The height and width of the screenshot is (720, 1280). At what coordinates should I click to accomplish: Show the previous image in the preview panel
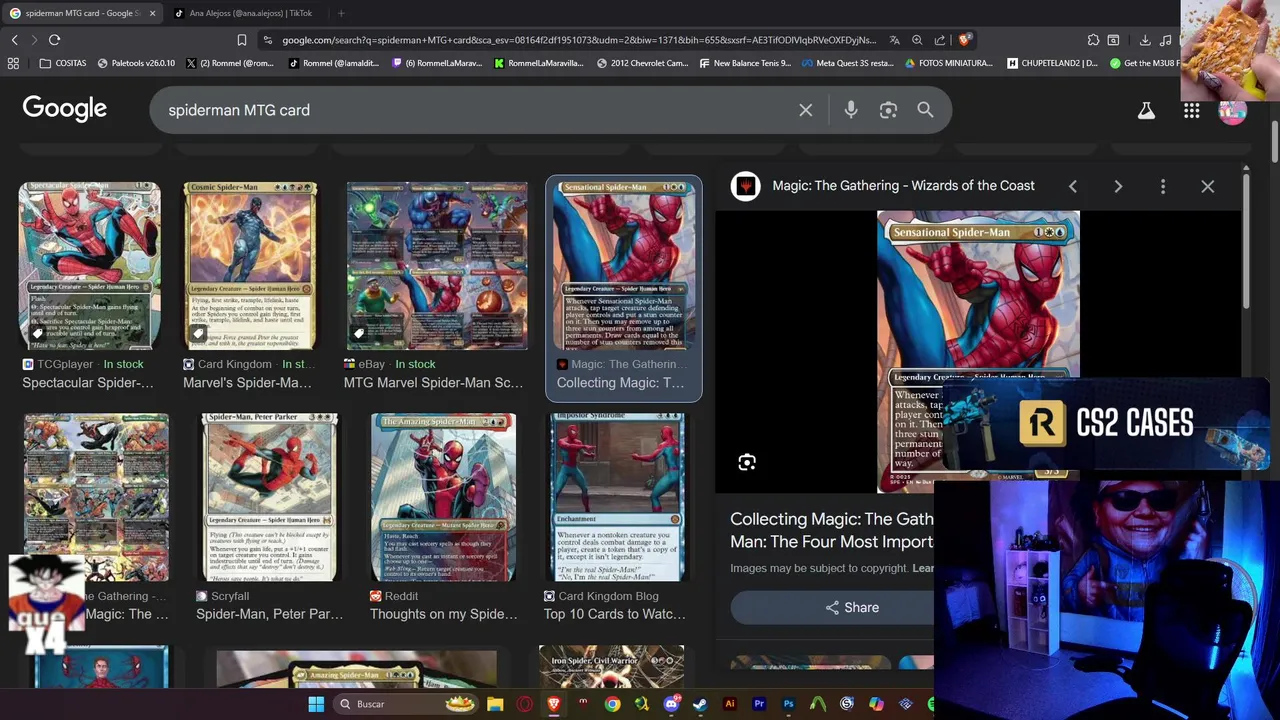click(x=1073, y=186)
